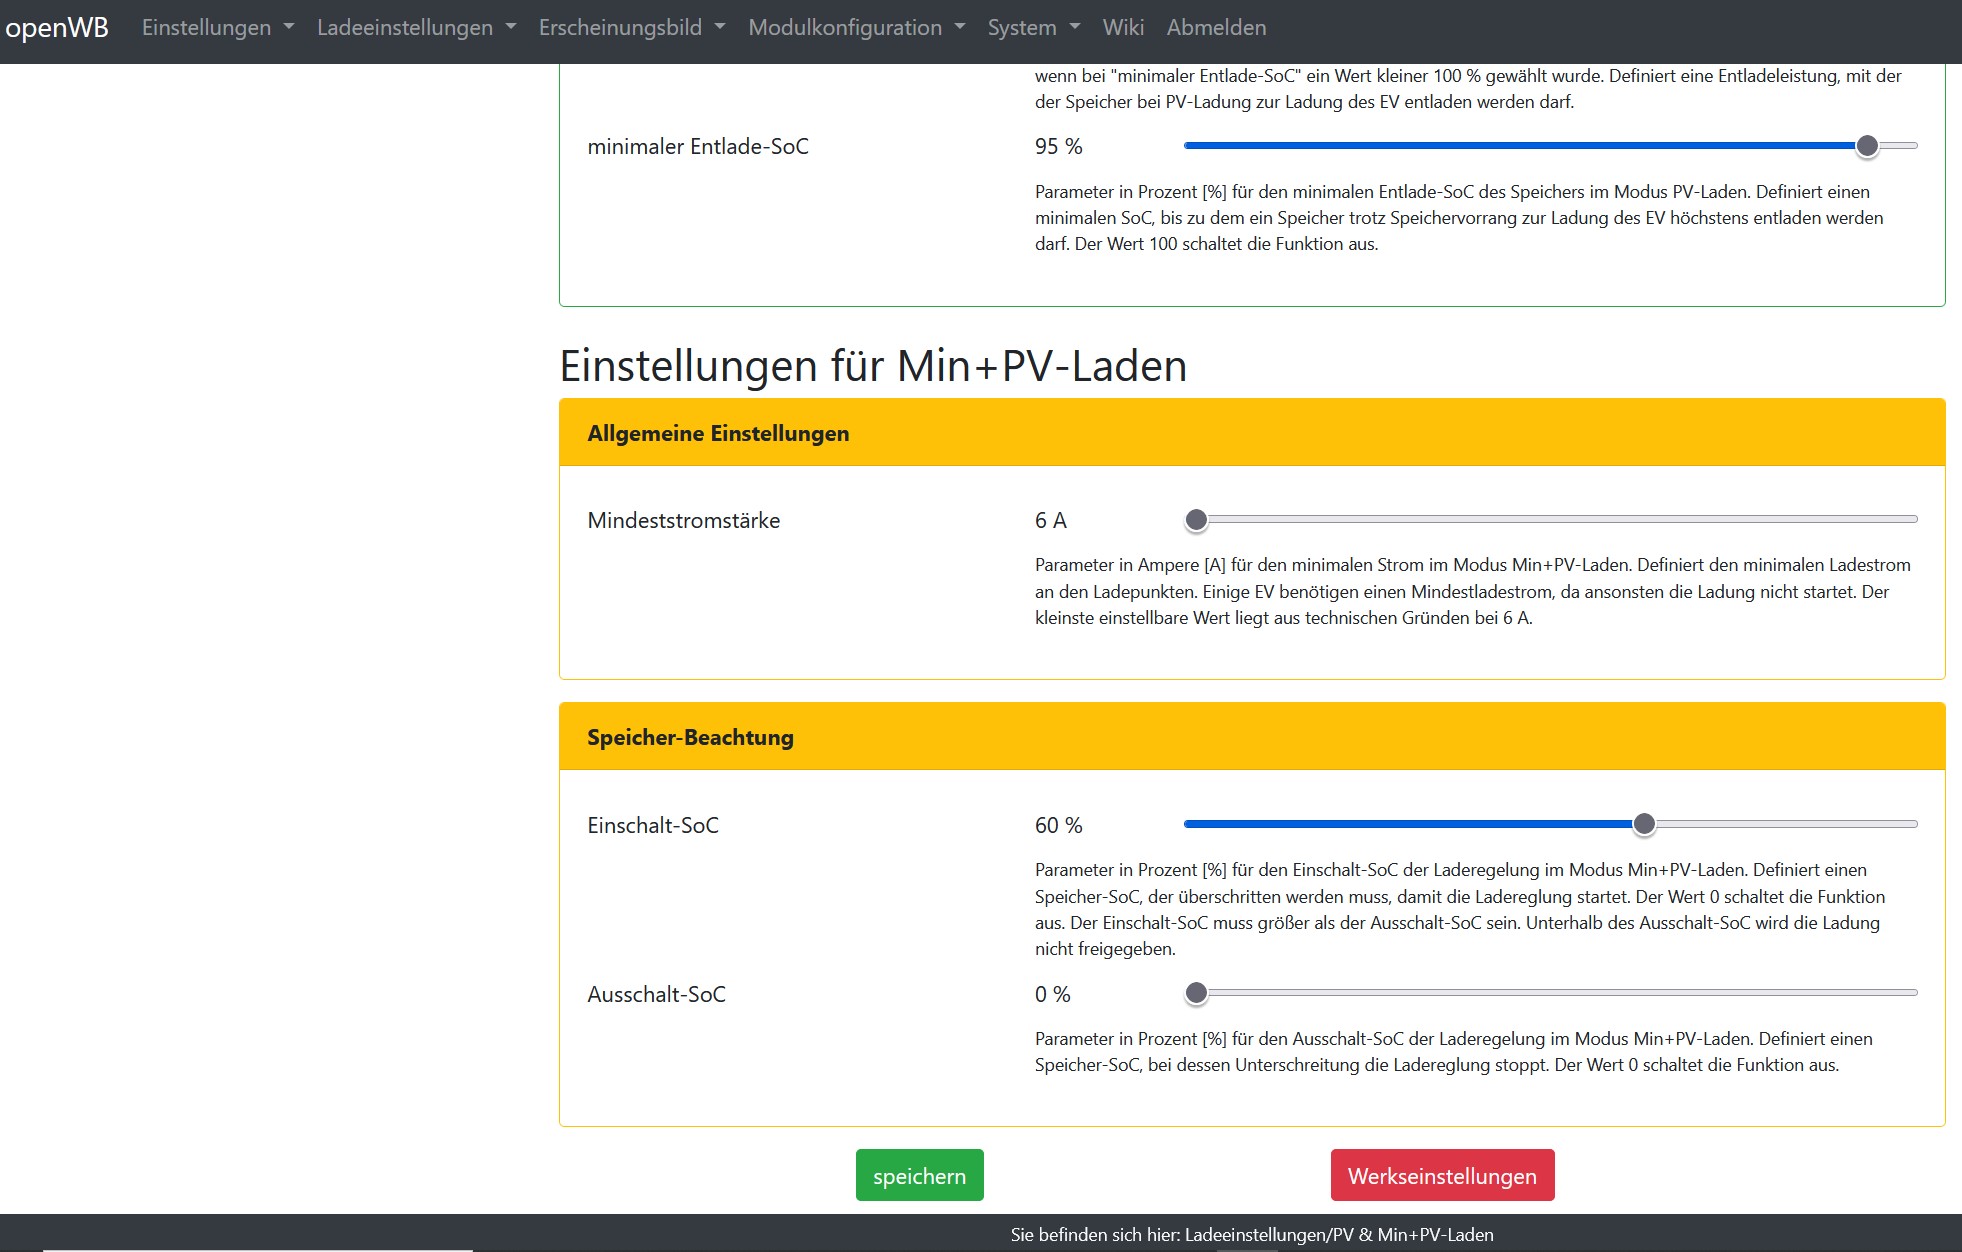
Task: Click the middle of the Ausschalt-SoC slider track
Action: 1551,994
